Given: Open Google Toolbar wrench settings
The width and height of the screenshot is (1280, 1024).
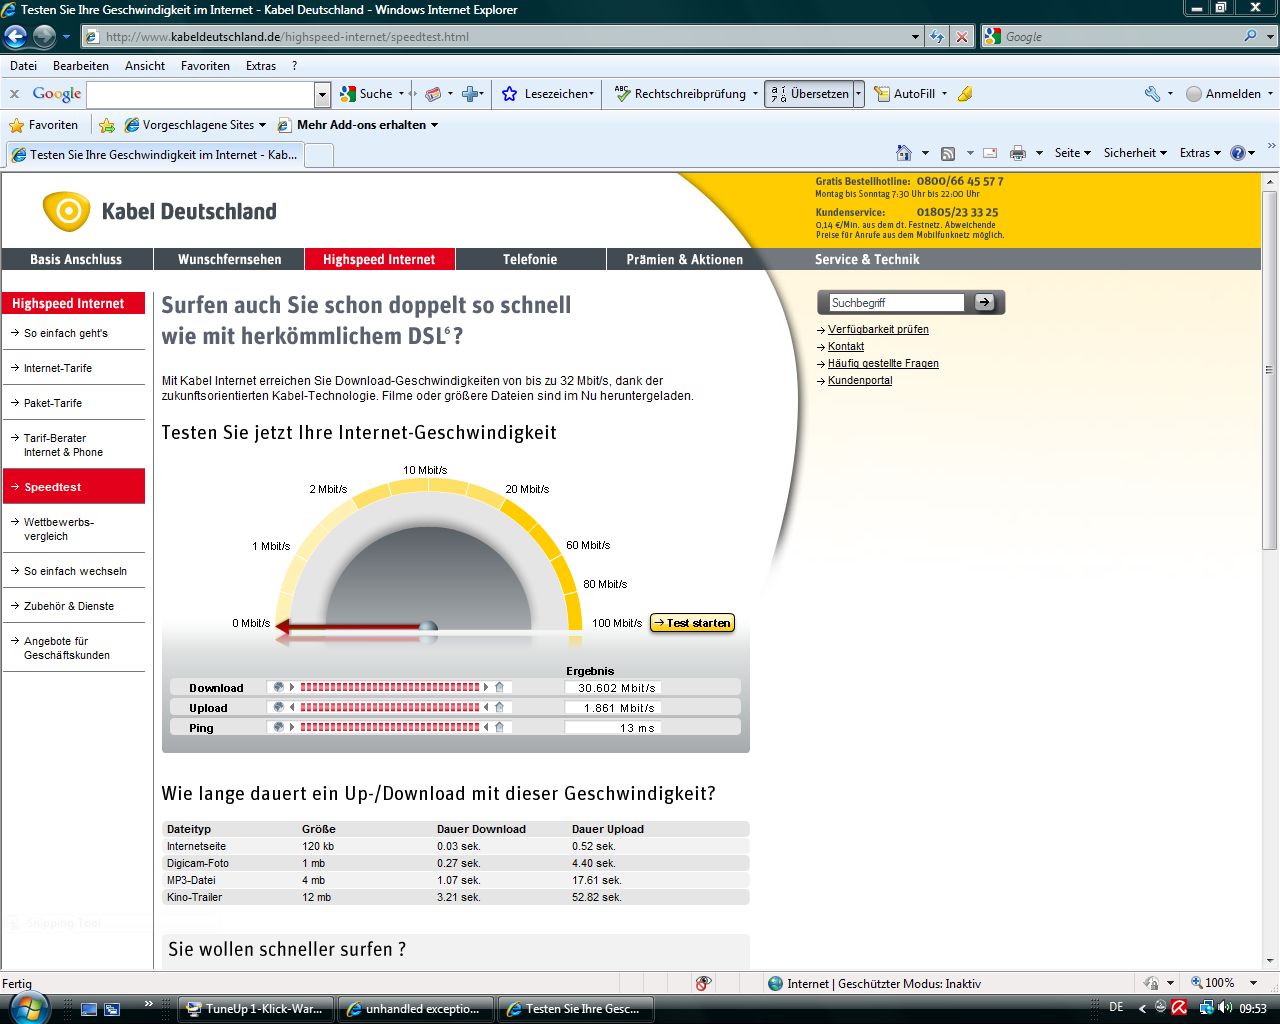Looking at the screenshot, I should pos(1153,94).
